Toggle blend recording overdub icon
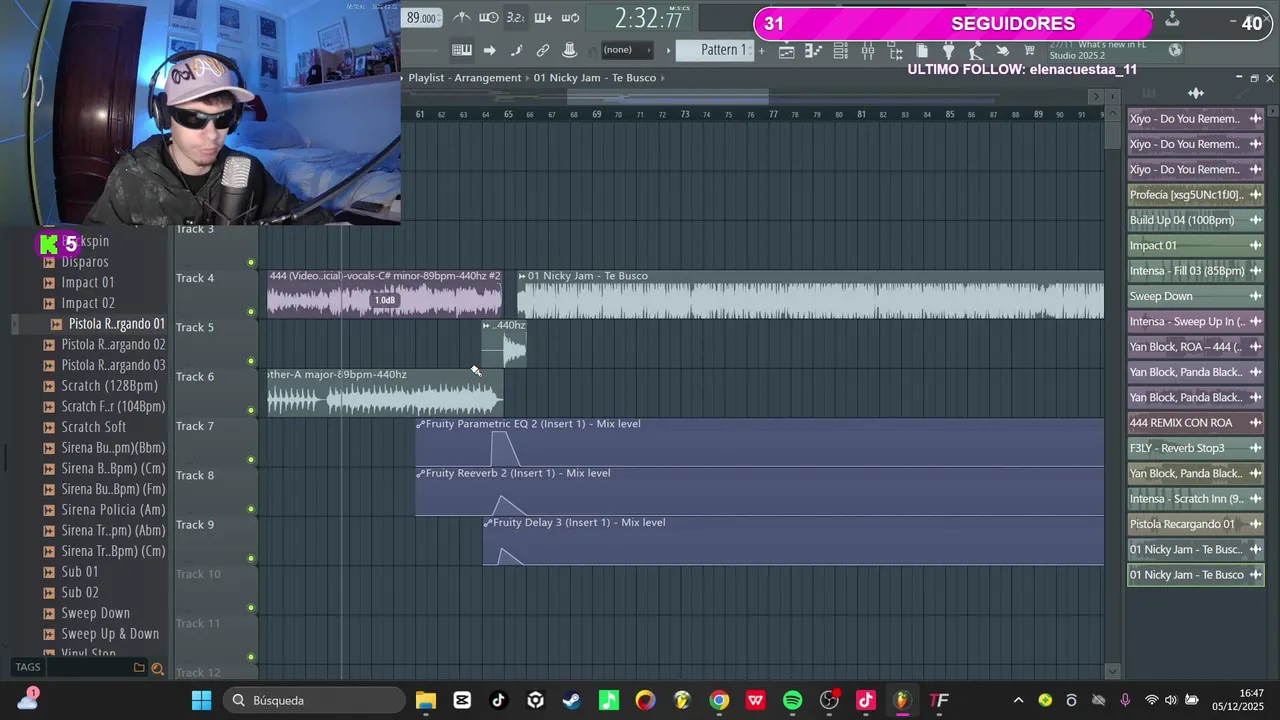Screen dimensions: 1280x720 543,18
